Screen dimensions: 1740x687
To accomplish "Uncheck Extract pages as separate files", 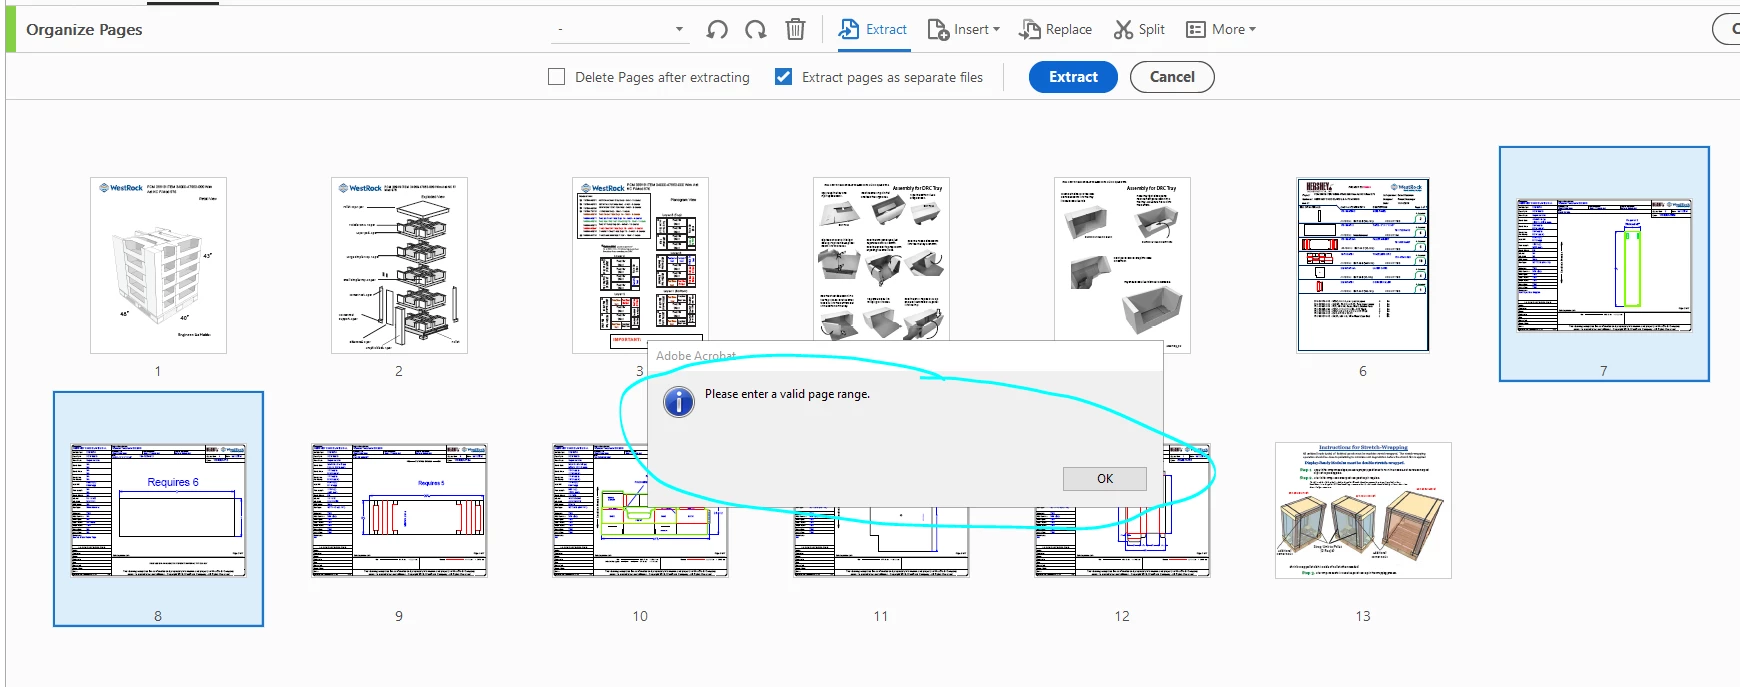I will pyautogui.click(x=784, y=77).
